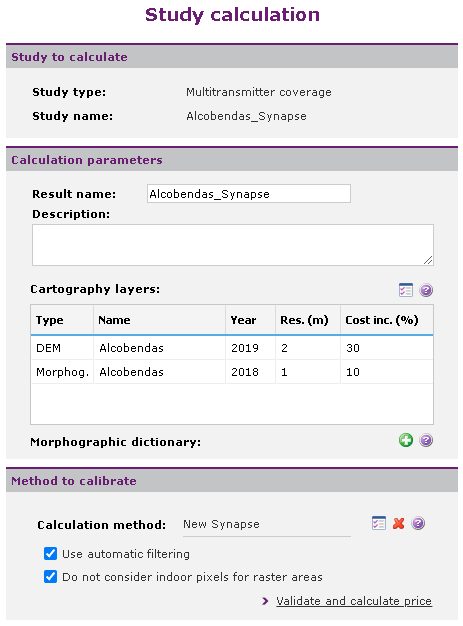Image resolution: width=463 pixels, height=626 pixels.
Task: Click Alcobendas_Synapse study name text
Action: pos(246,116)
